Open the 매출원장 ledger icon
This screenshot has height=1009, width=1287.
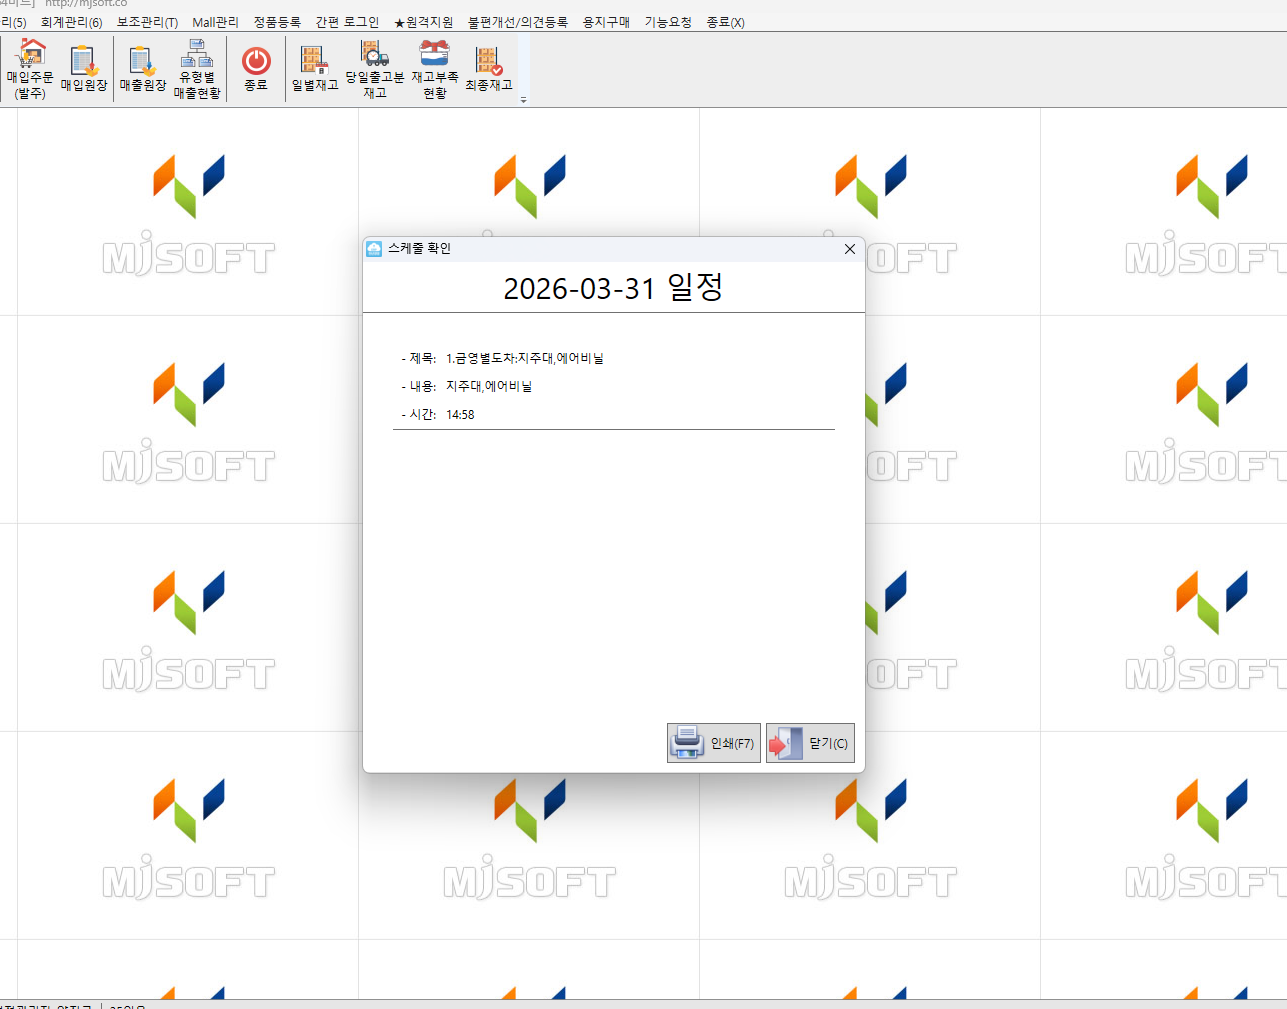(x=143, y=68)
